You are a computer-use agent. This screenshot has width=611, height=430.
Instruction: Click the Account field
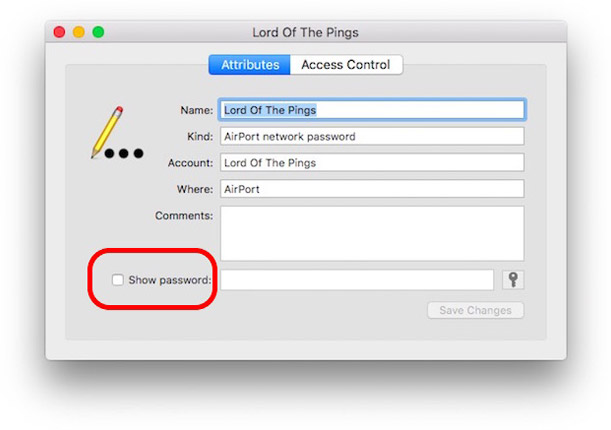pos(372,162)
